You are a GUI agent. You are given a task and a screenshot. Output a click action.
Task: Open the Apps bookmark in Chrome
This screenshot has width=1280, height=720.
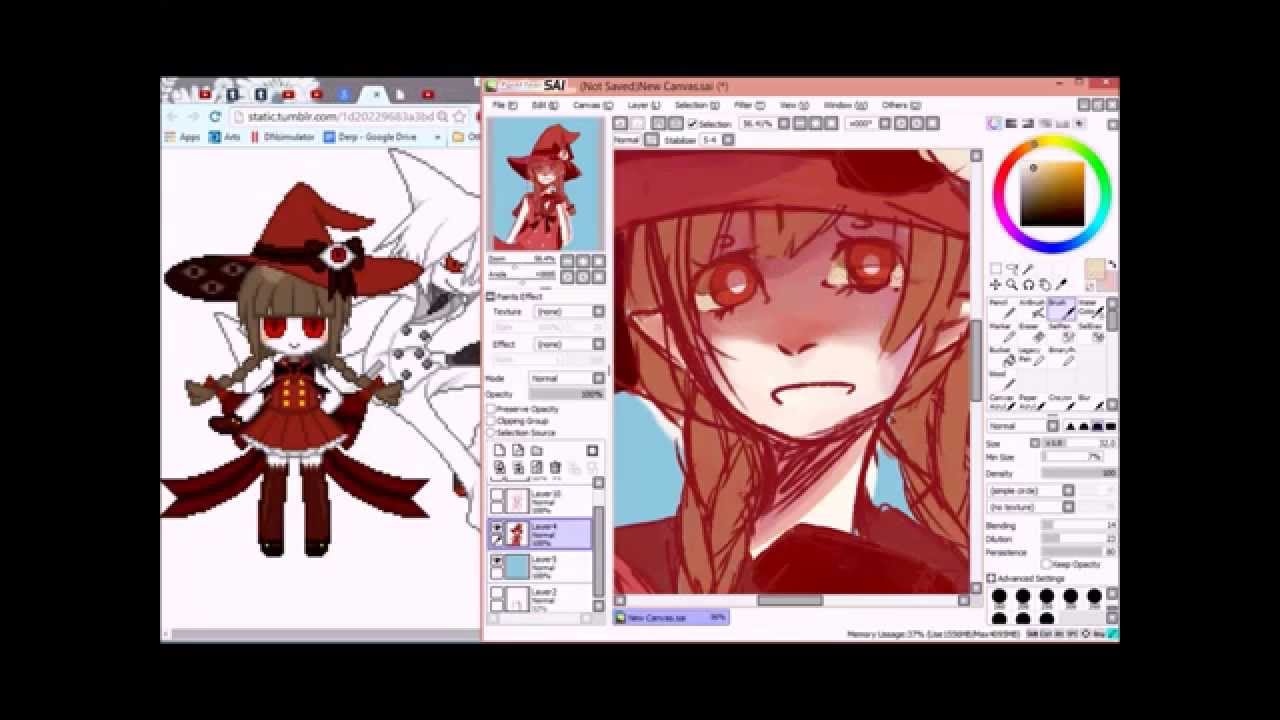183,137
